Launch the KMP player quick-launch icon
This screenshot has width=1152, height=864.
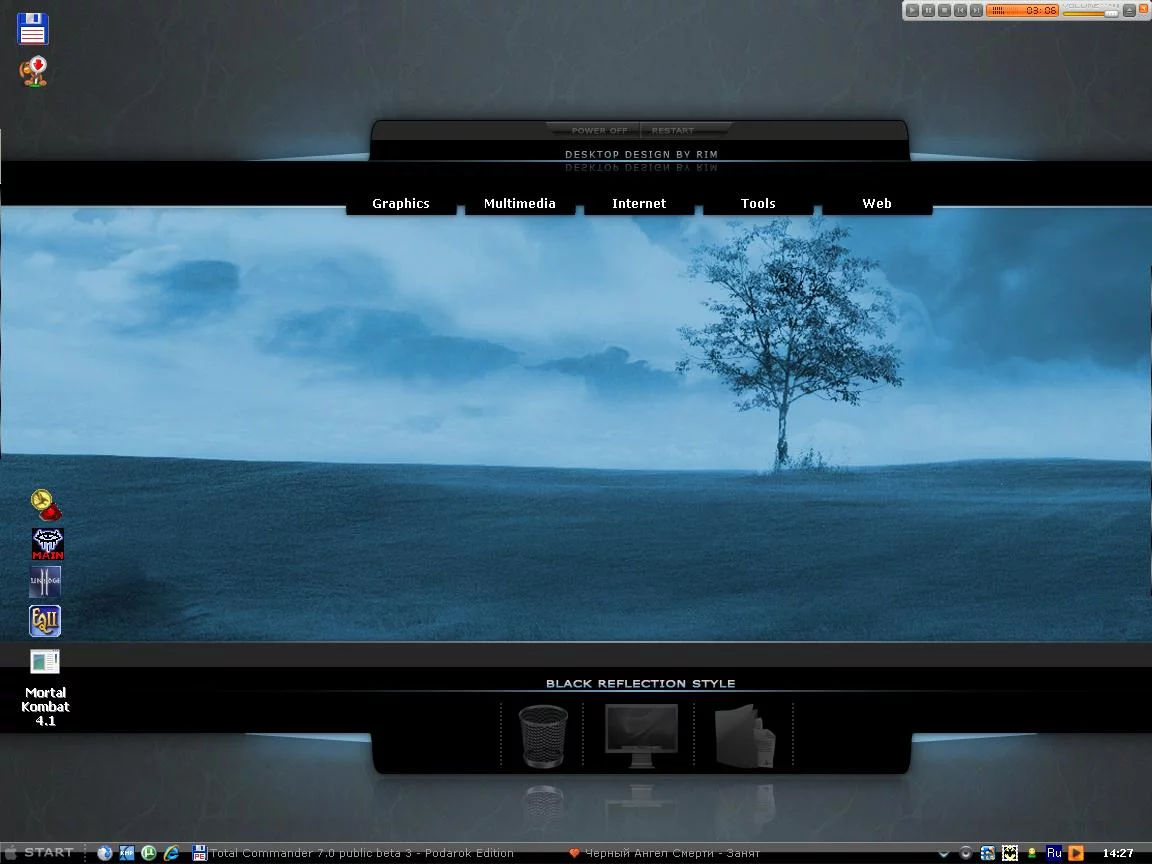point(126,853)
